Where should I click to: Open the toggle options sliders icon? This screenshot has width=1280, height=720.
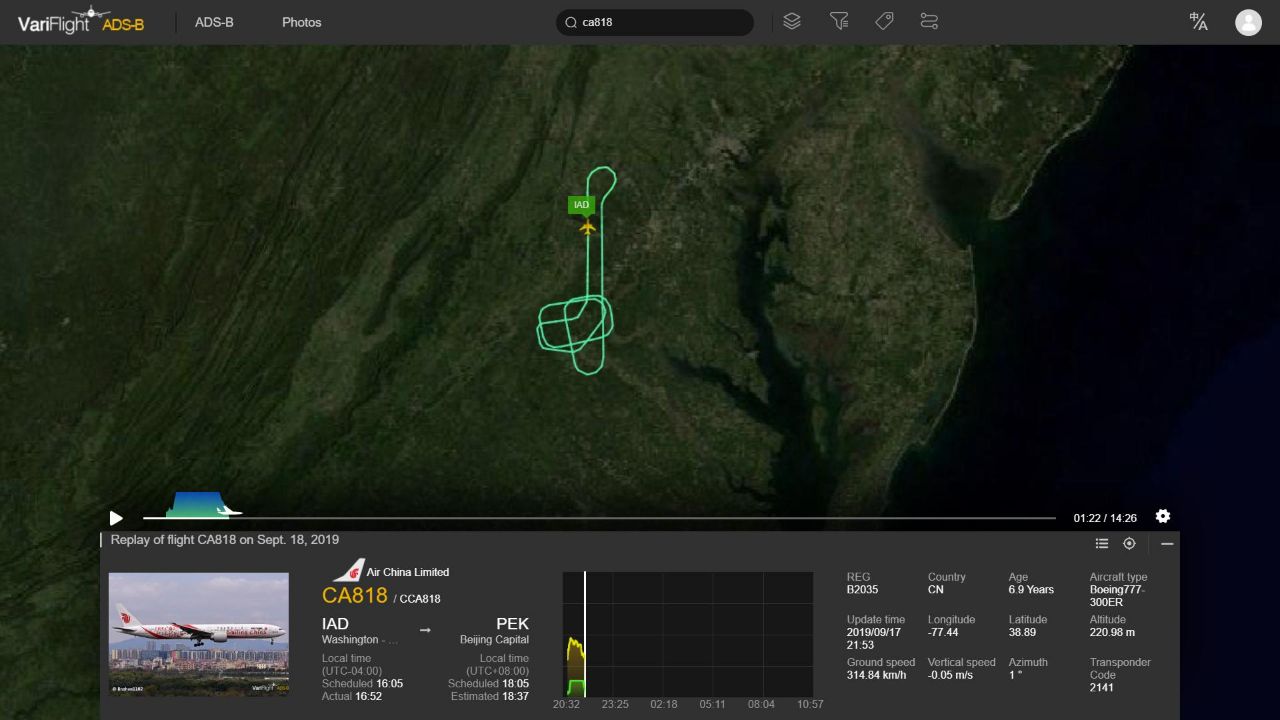[x=929, y=21]
